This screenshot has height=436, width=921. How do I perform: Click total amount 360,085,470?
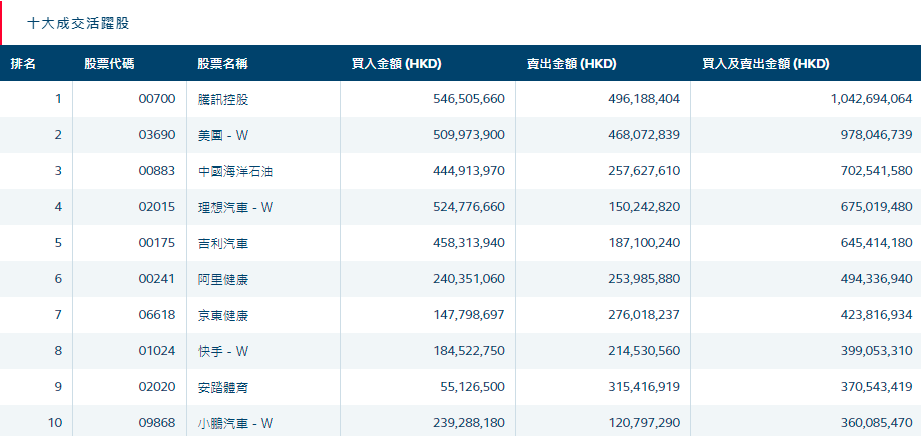click(877, 423)
